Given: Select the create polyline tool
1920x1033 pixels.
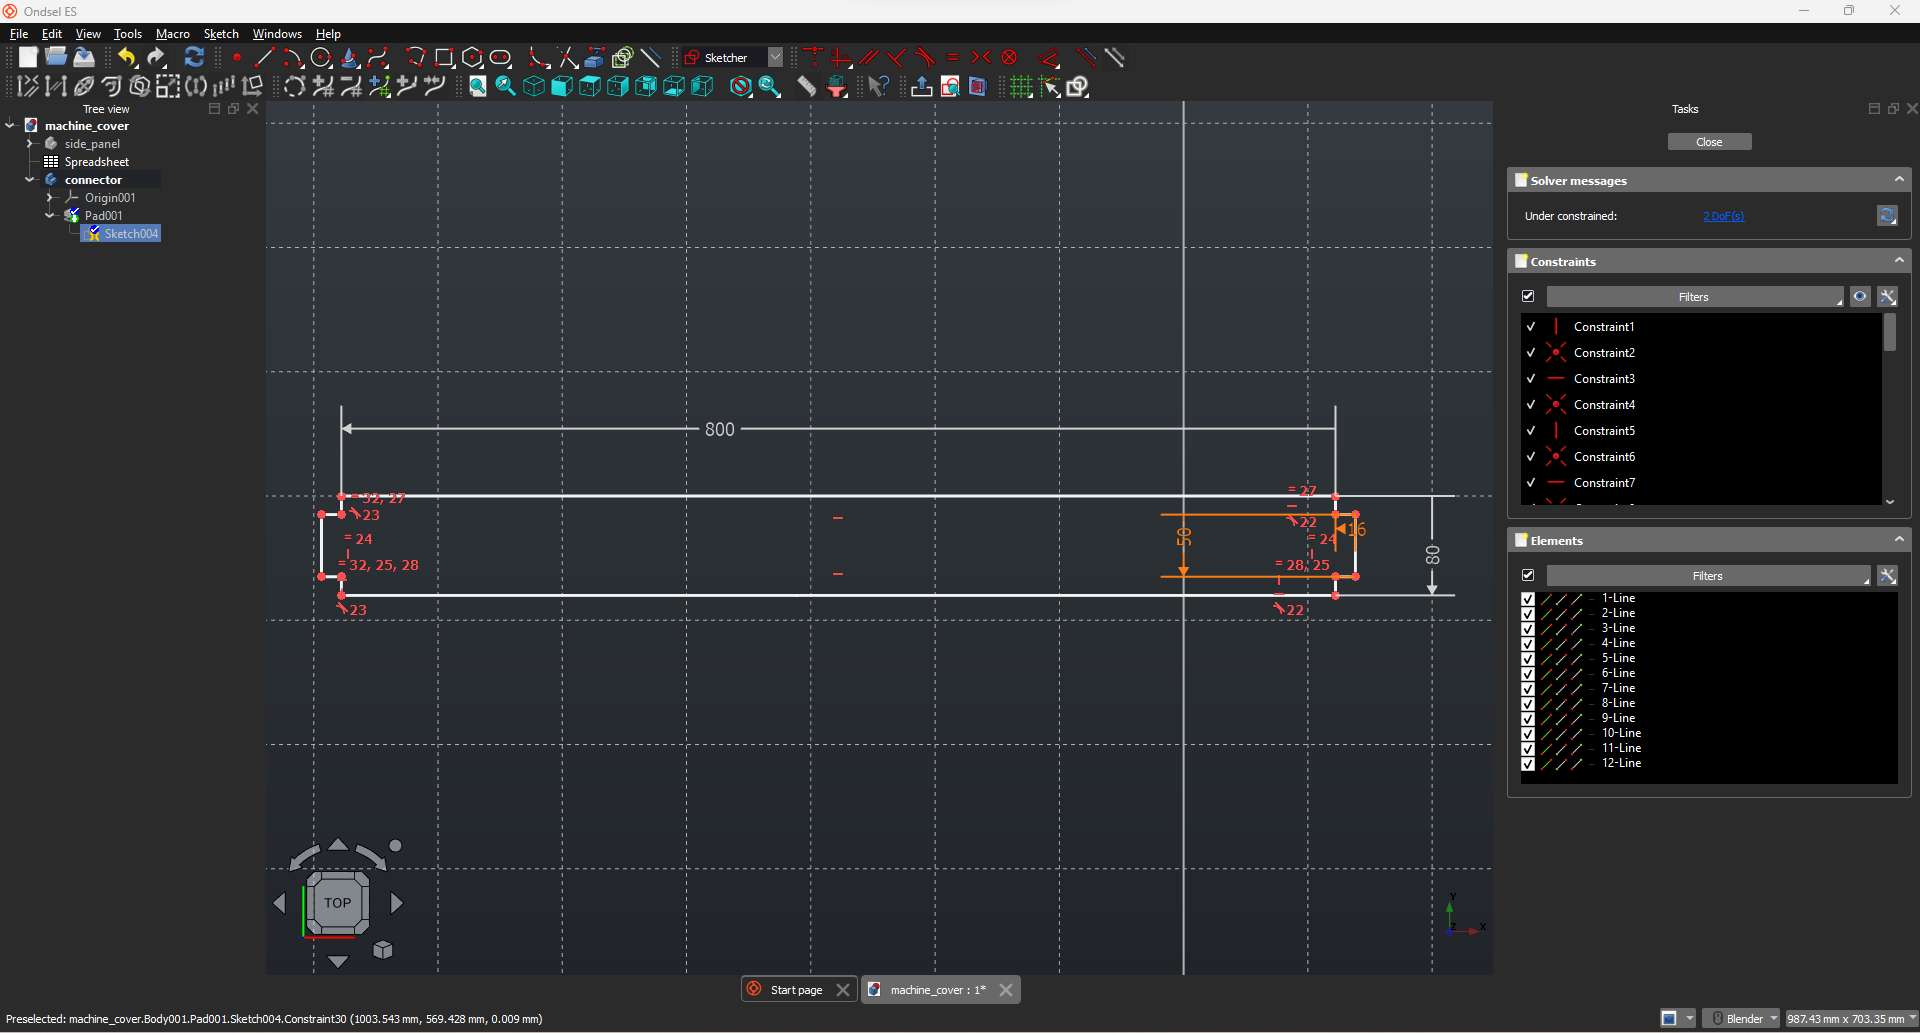Looking at the screenshot, I should [x=416, y=58].
